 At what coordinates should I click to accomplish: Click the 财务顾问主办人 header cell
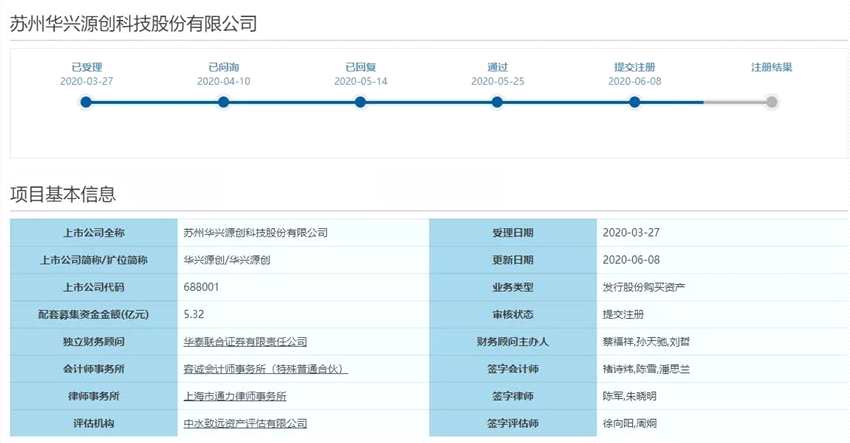click(513, 342)
